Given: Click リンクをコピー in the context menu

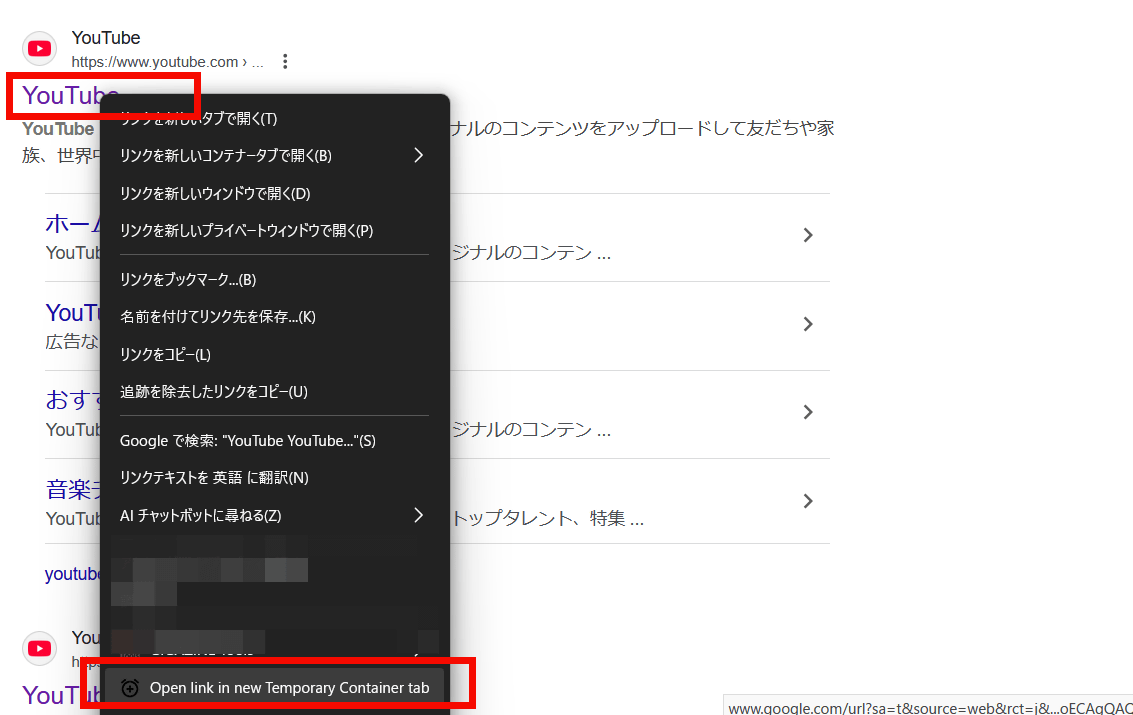Looking at the screenshot, I should tap(165, 354).
